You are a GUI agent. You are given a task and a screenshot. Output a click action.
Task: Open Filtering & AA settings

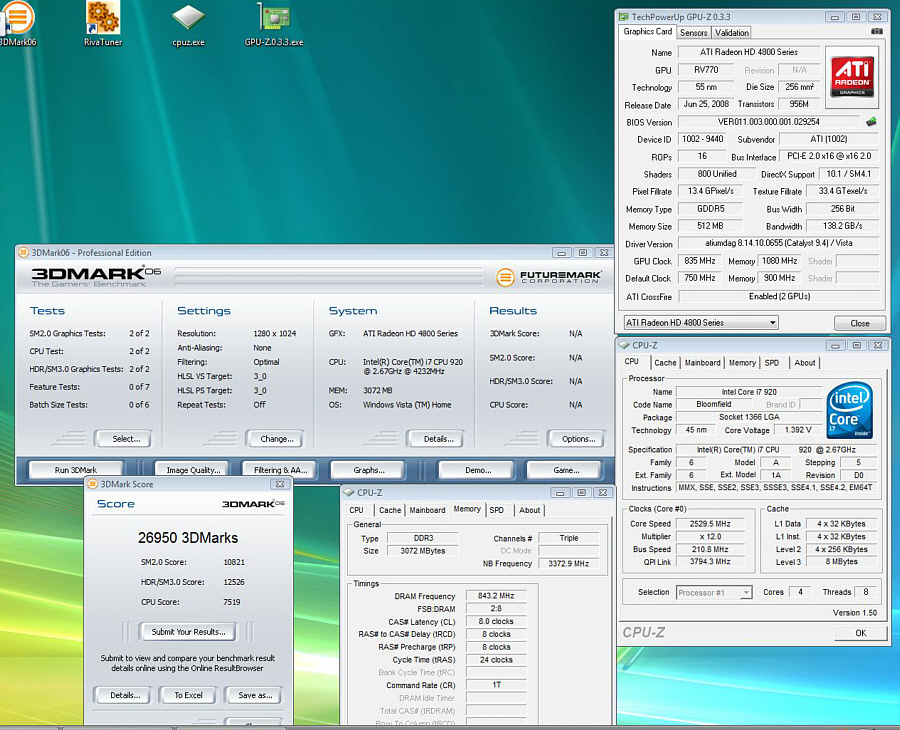point(280,469)
